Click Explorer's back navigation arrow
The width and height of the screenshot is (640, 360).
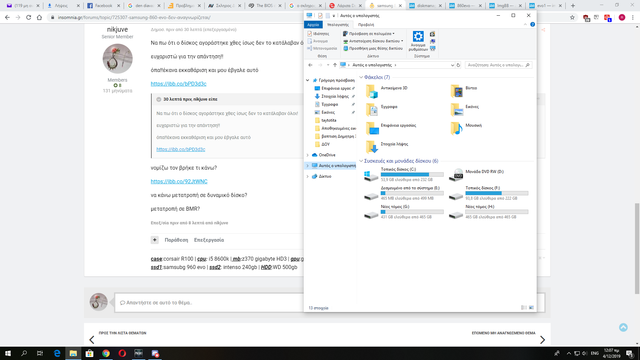(x=310, y=65)
